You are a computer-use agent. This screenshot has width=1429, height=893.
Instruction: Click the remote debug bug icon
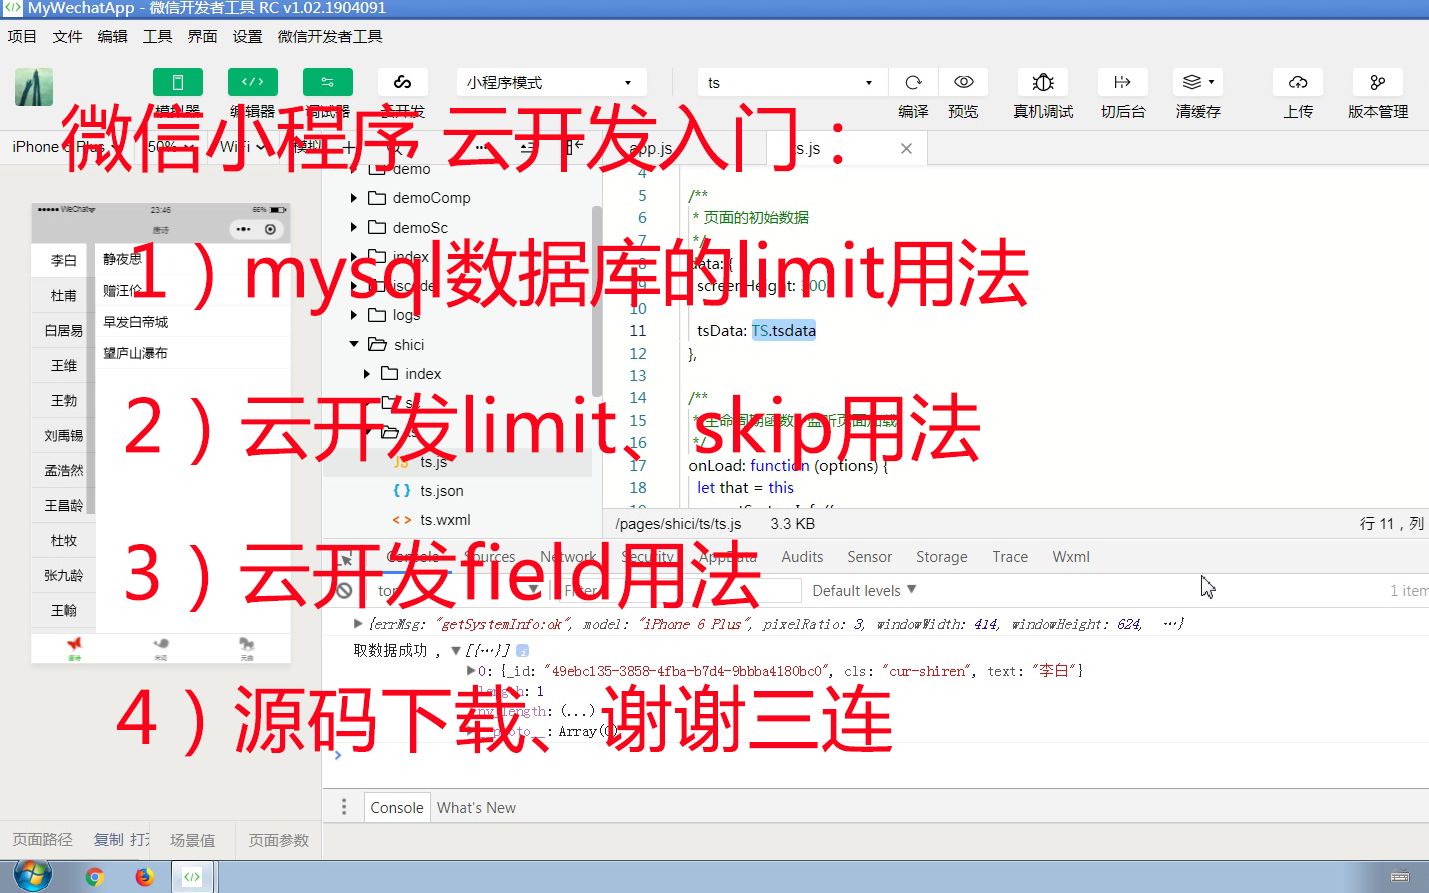click(1043, 82)
